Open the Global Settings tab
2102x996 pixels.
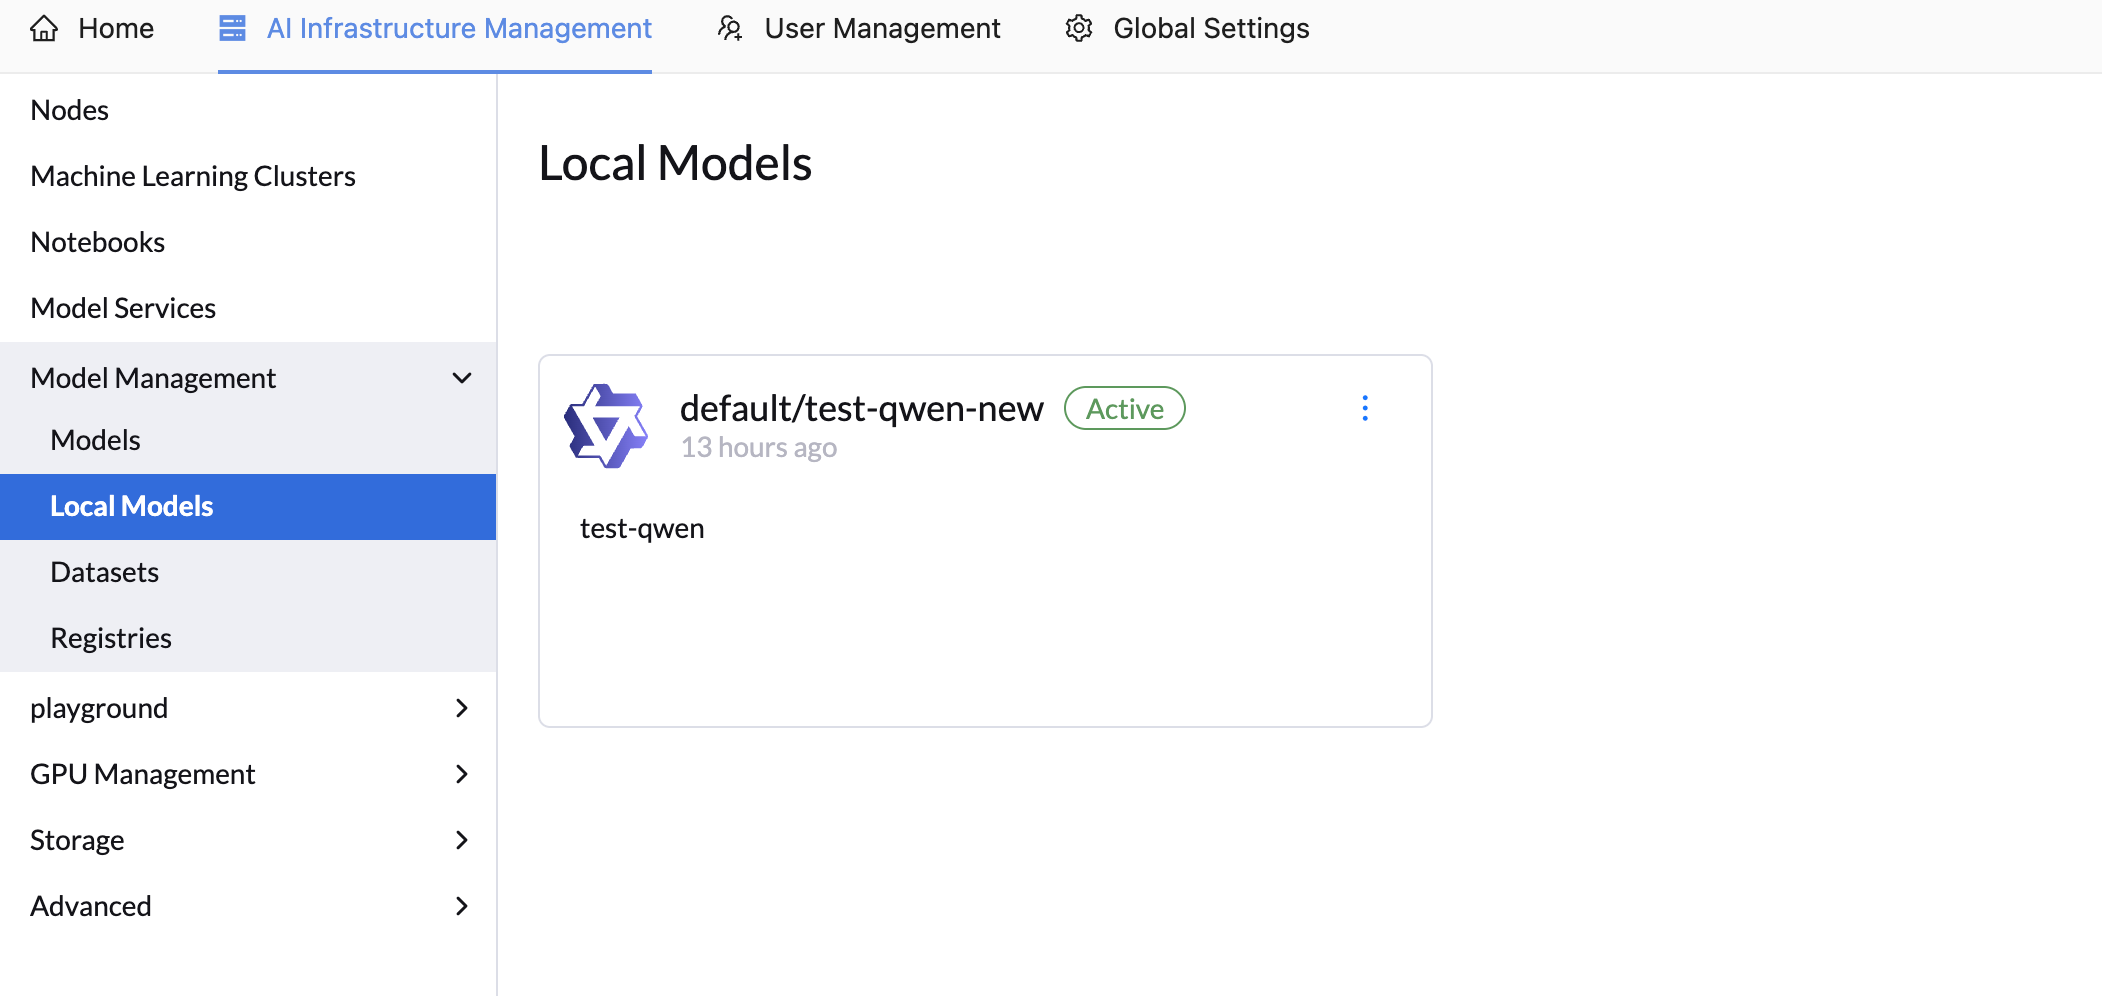1187,28
